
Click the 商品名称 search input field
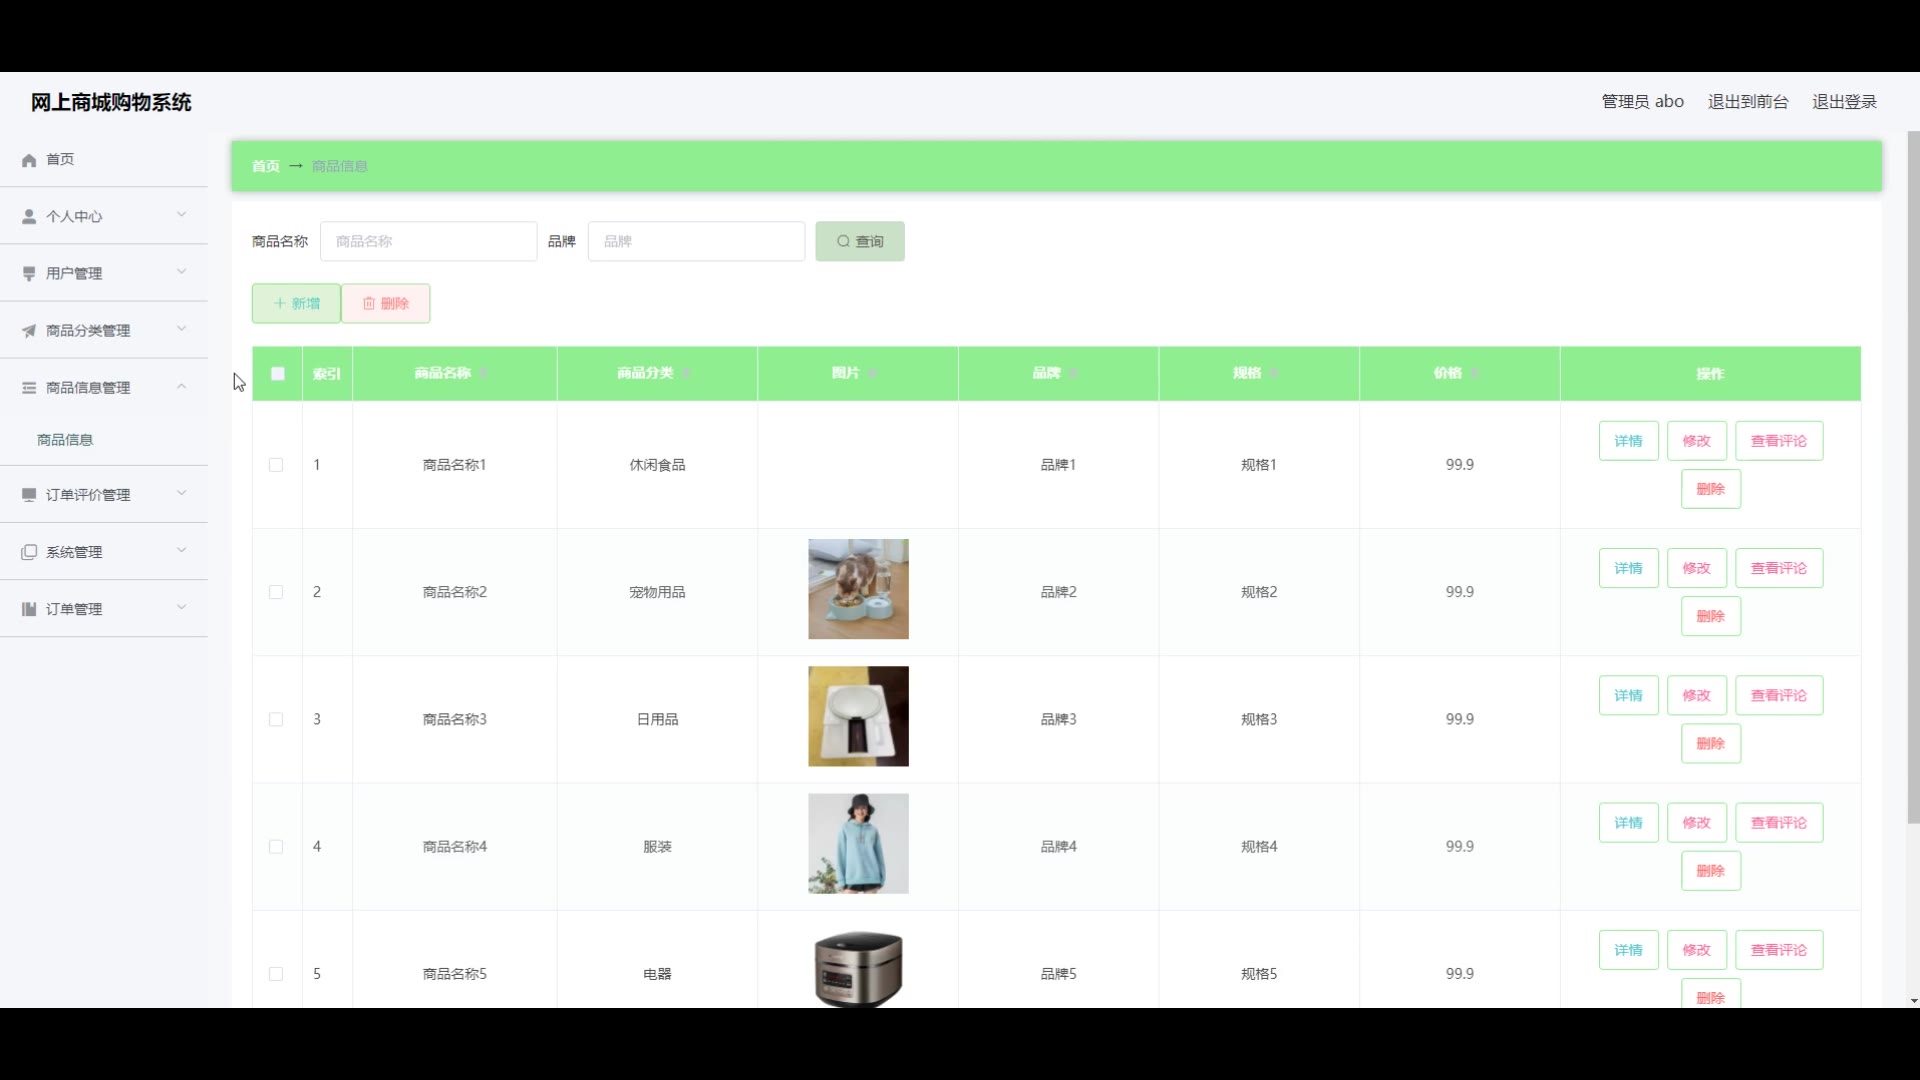coord(428,241)
